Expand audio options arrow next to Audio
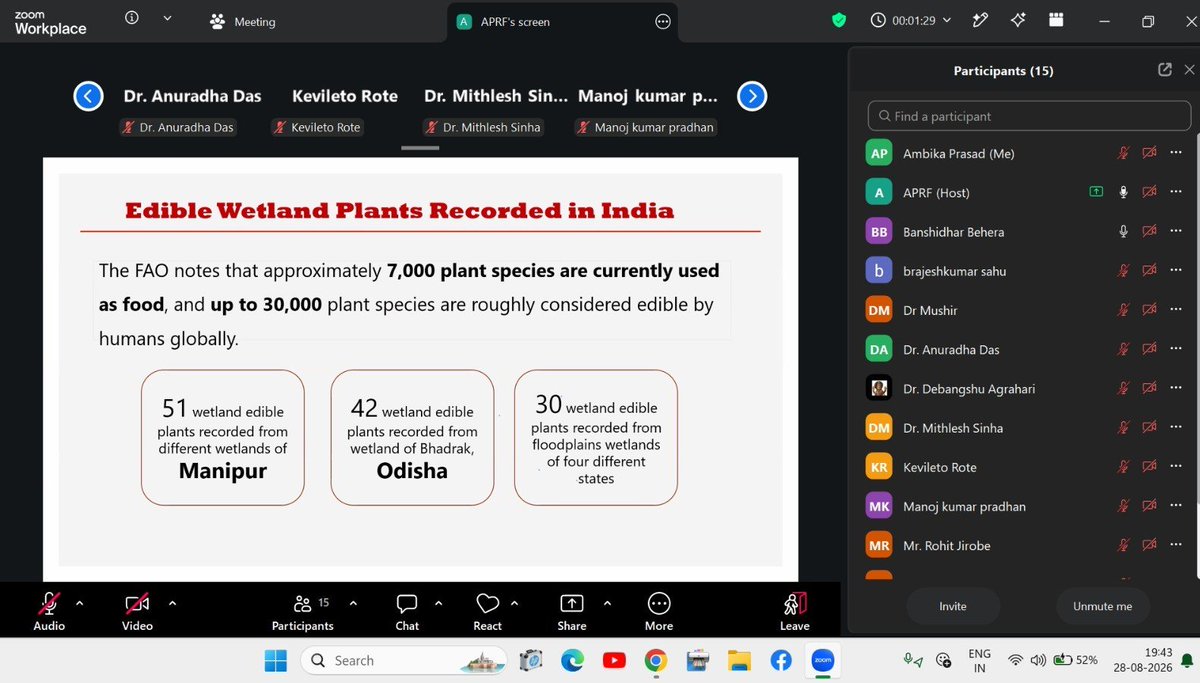The height and width of the screenshot is (683, 1200). (80, 603)
